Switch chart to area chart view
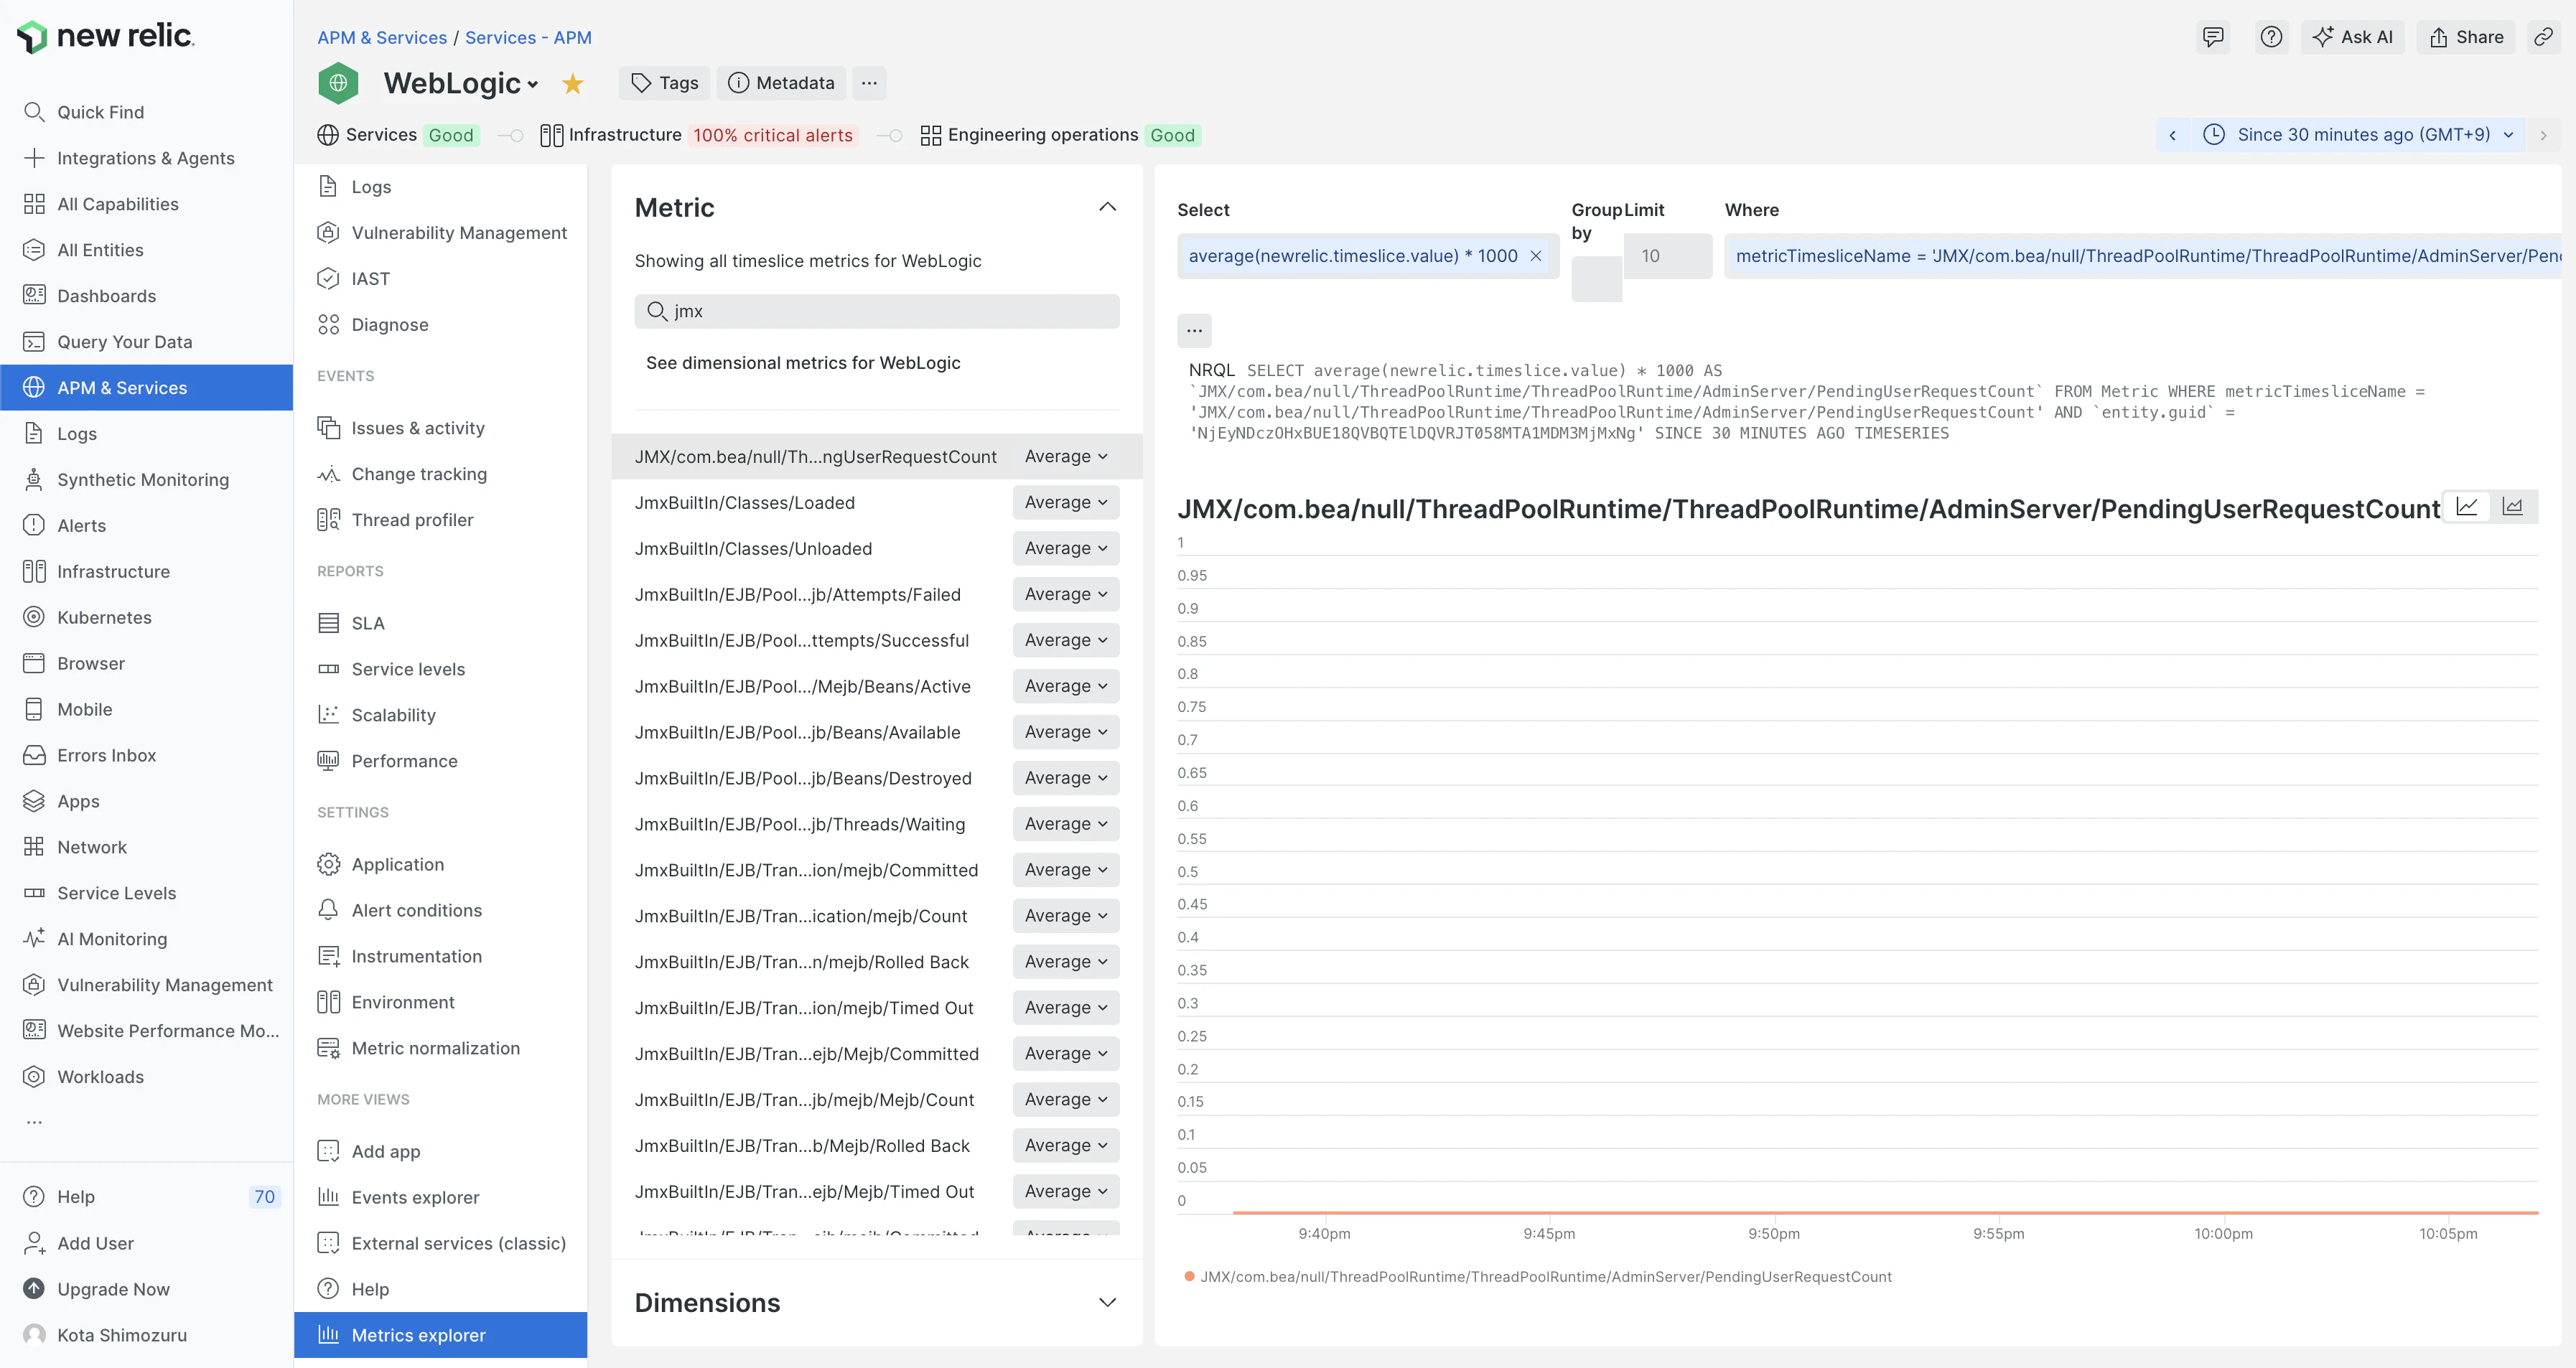Viewport: 2576px width, 1368px height. [x=2513, y=507]
